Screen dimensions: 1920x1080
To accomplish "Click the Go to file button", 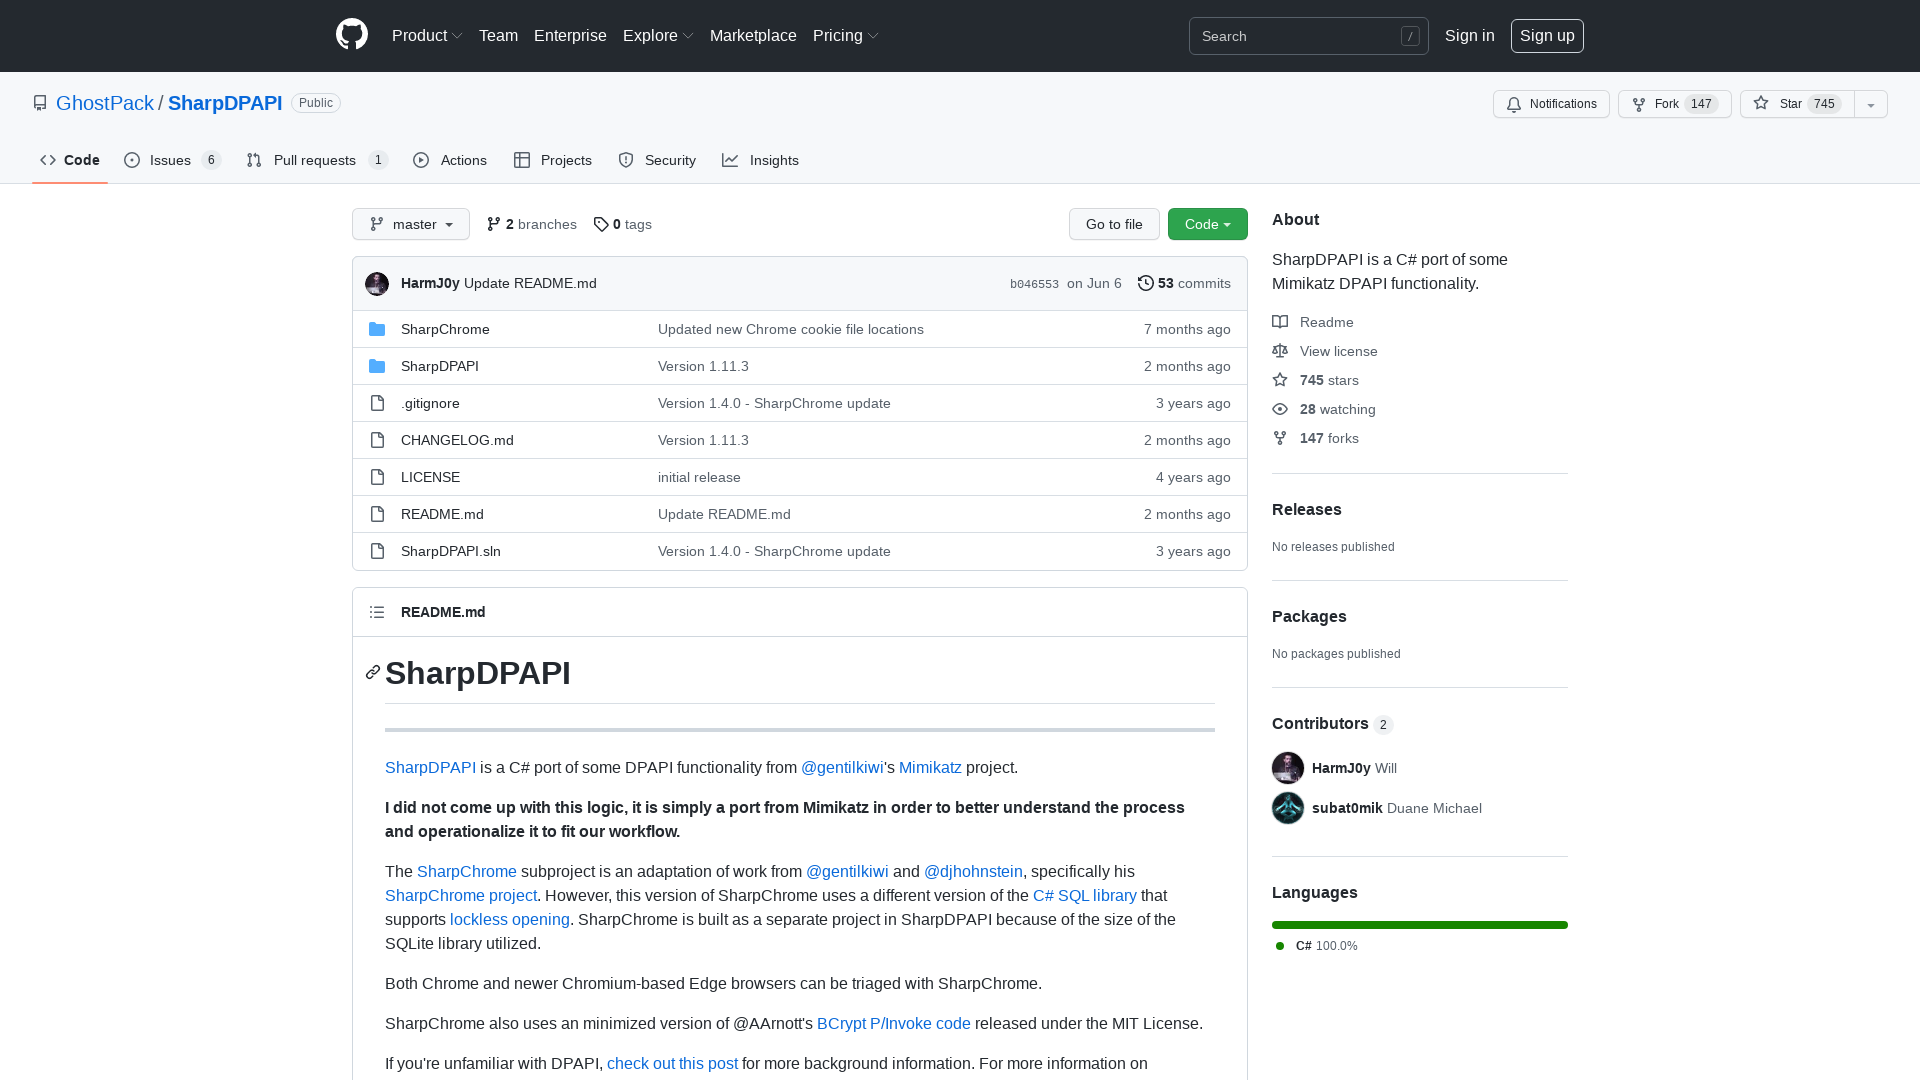I will [1114, 224].
